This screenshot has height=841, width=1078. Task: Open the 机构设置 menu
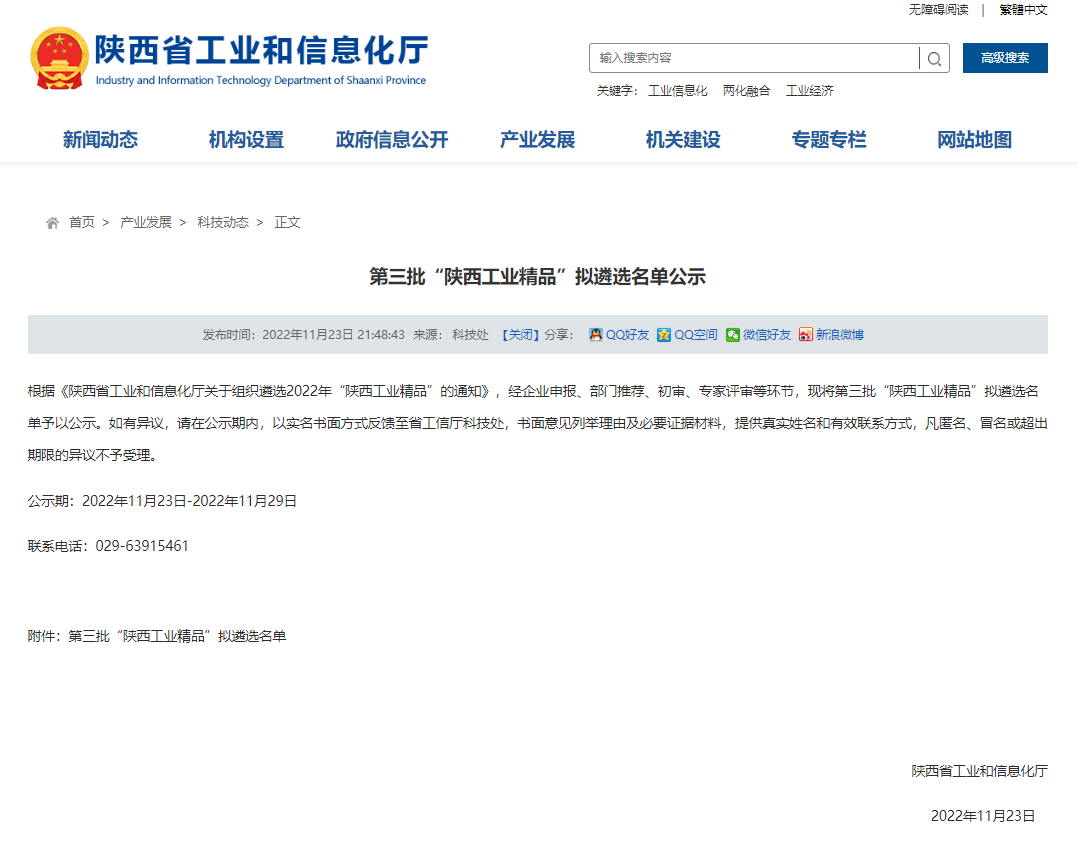coord(246,140)
